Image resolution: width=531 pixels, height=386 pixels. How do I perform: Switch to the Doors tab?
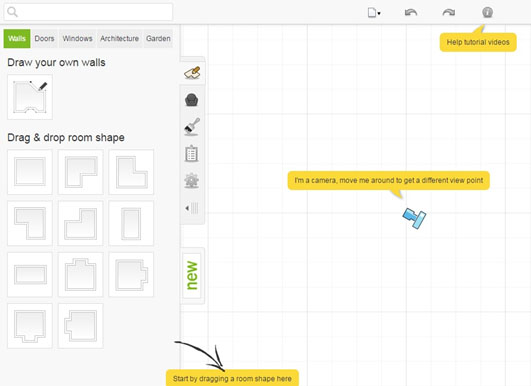click(x=44, y=39)
